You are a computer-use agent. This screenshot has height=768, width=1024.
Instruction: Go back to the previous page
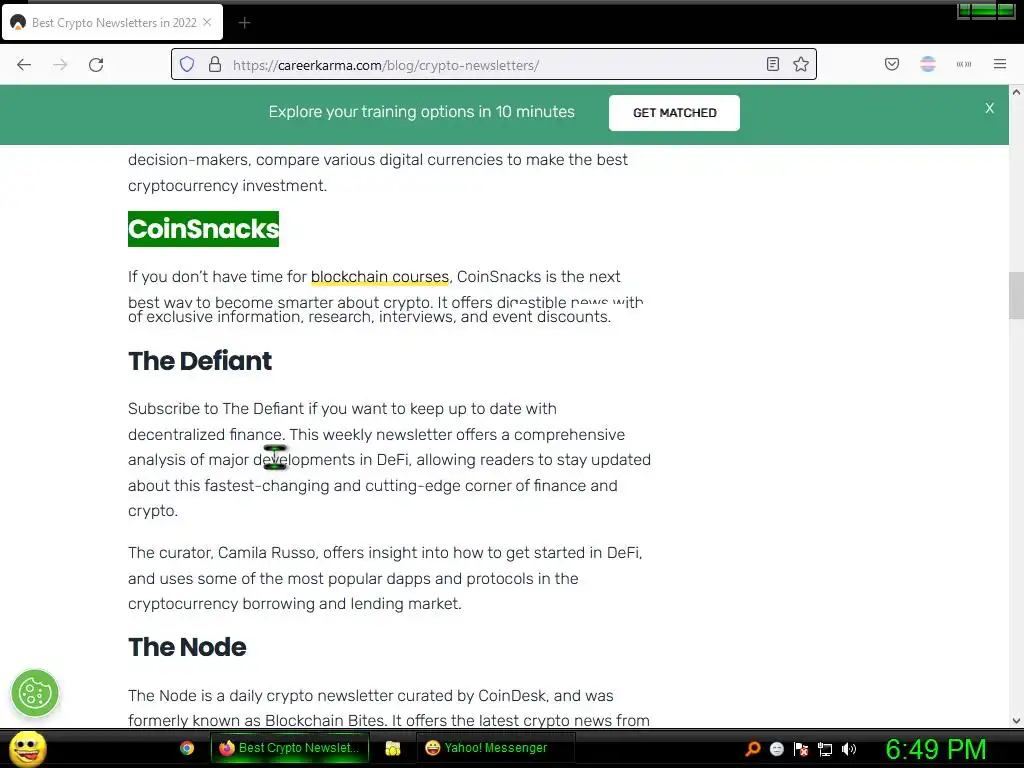pyautogui.click(x=24, y=65)
